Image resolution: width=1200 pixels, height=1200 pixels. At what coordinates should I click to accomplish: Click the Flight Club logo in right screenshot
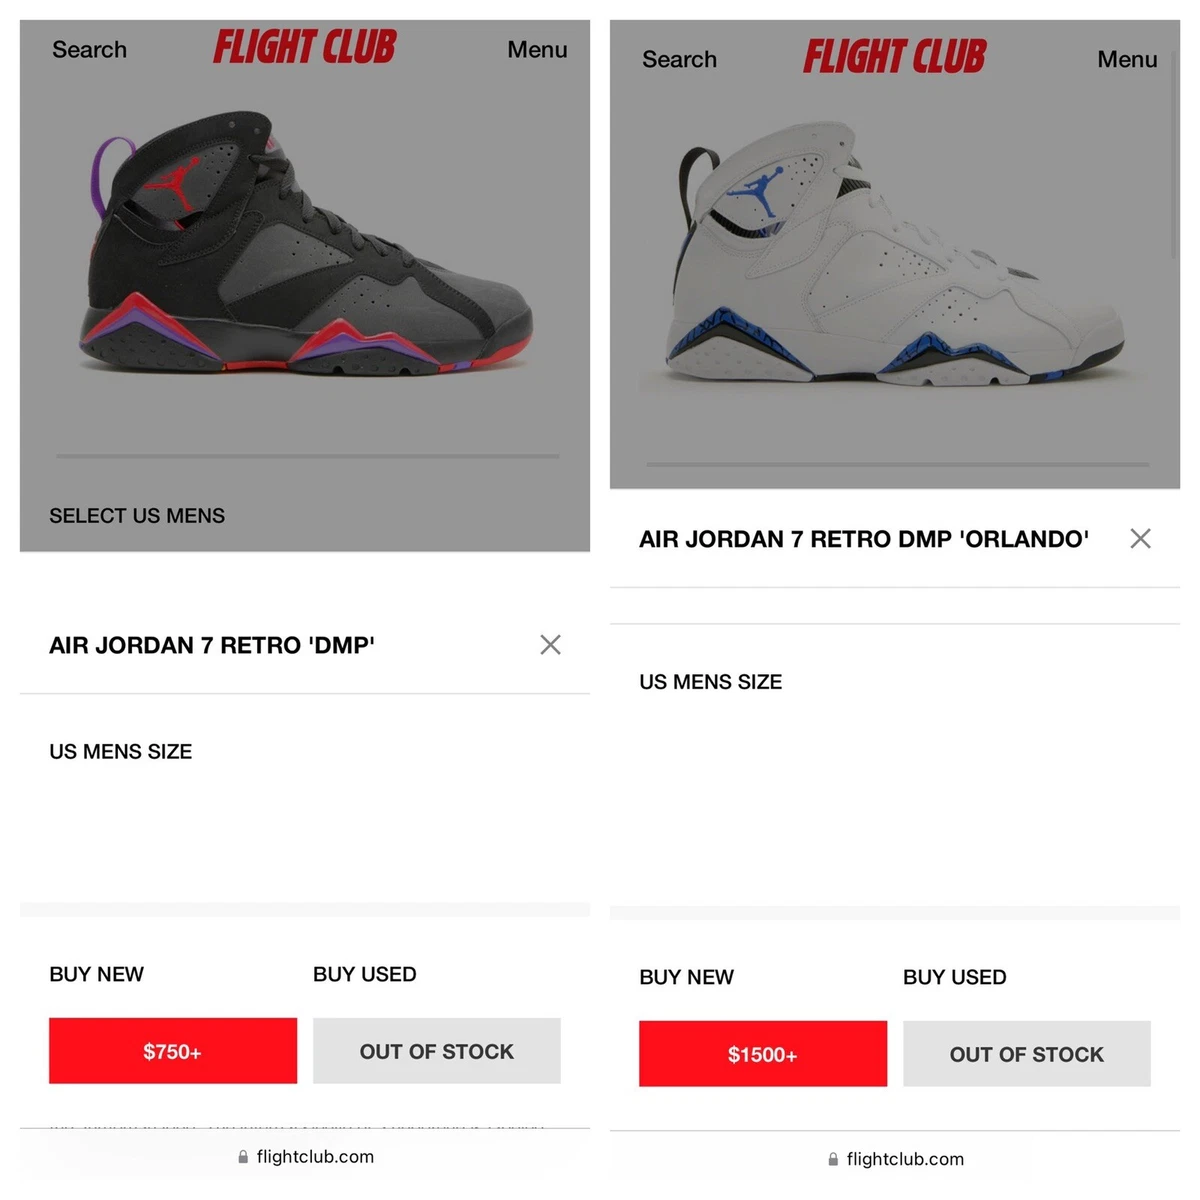[895, 57]
